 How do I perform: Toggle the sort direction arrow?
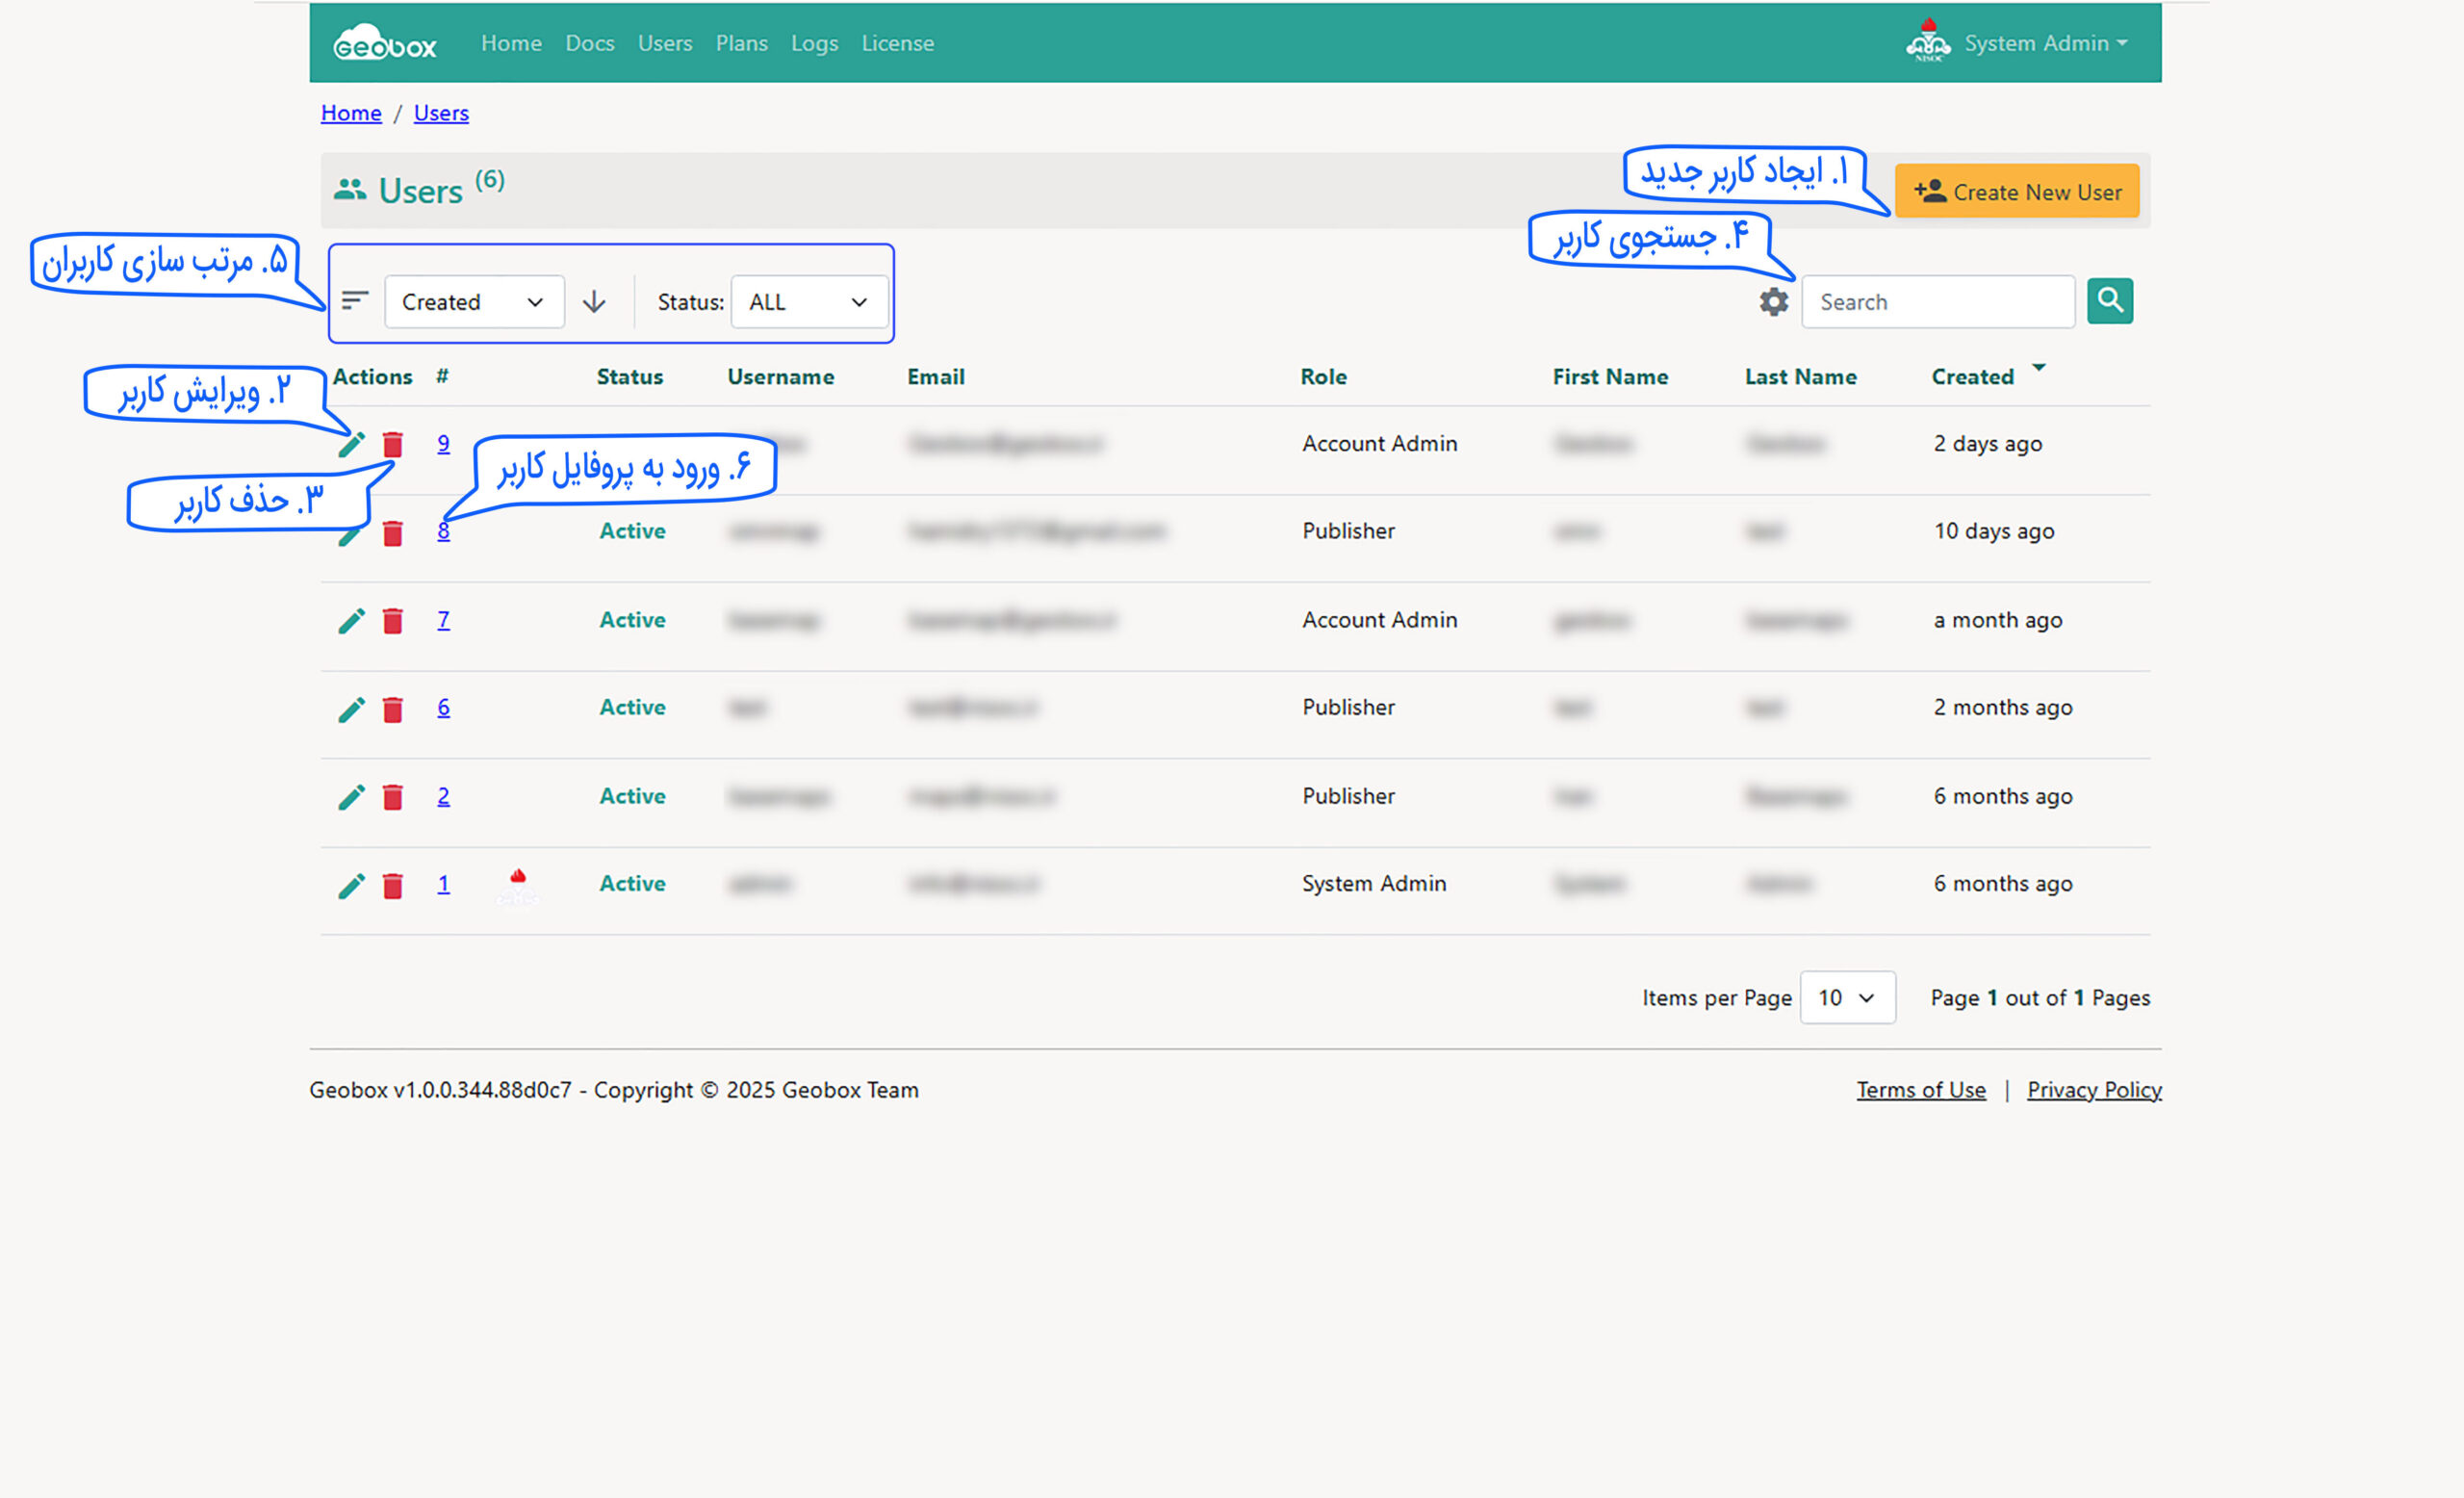[594, 302]
